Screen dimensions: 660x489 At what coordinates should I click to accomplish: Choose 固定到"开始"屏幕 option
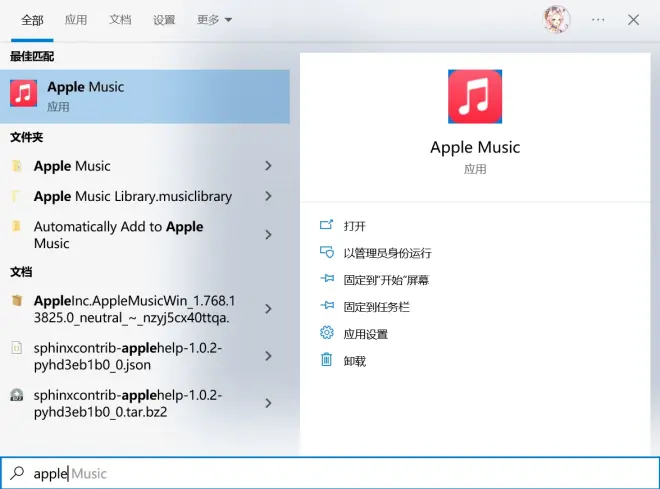coord(386,280)
